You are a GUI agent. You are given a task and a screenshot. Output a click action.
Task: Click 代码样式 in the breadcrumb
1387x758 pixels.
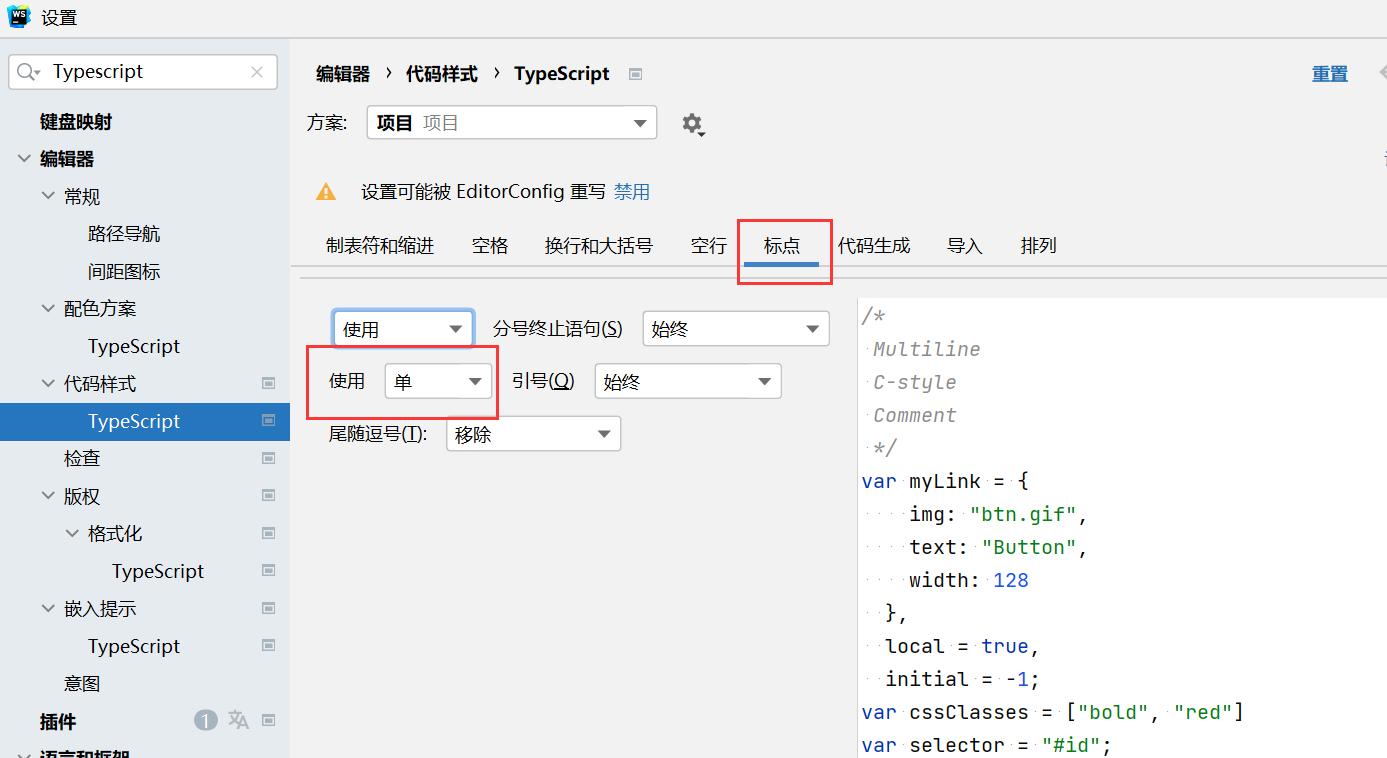pyautogui.click(x=442, y=74)
